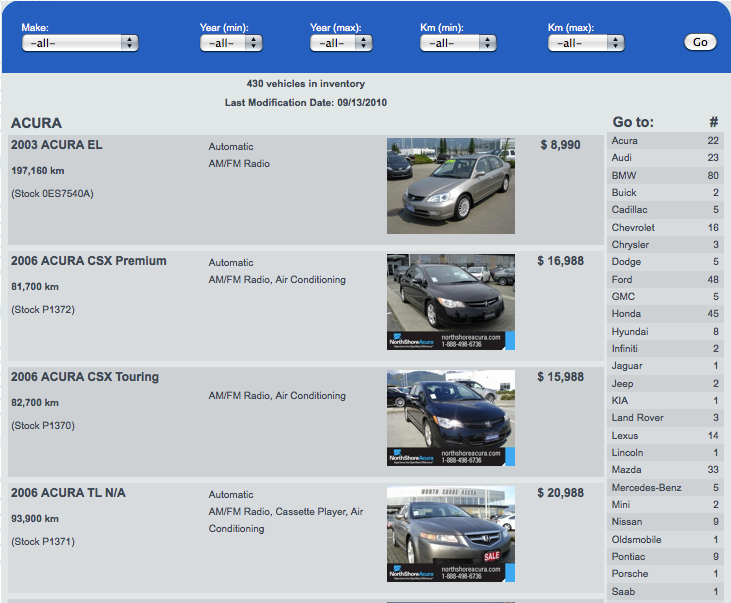Click the Stock P1370 text
The height and width of the screenshot is (603, 731).
[x=43, y=426]
